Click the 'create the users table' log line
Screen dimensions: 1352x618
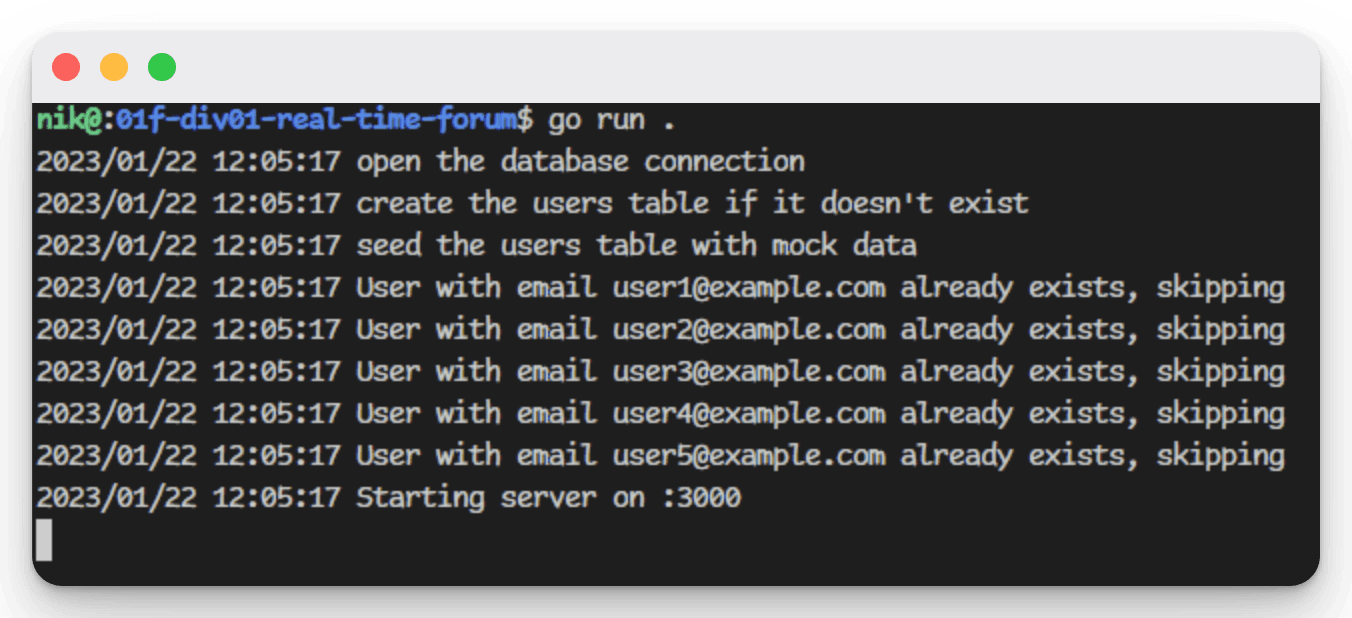click(532, 204)
